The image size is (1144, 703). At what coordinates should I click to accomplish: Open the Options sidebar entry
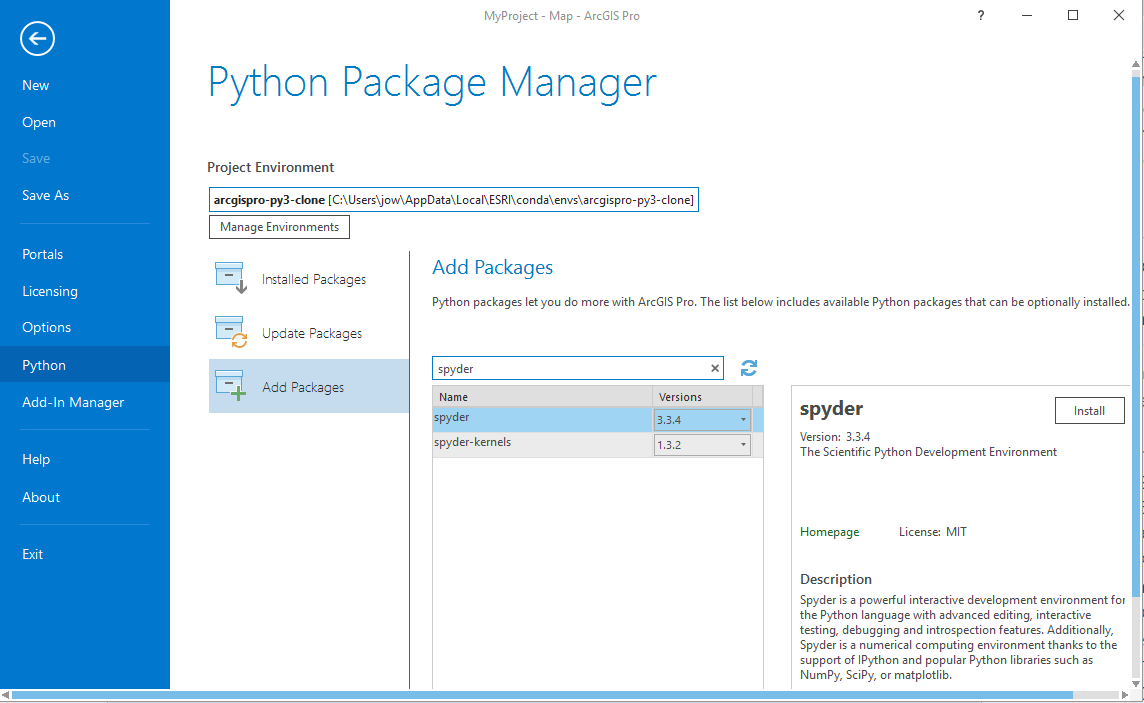pos(47,327)
